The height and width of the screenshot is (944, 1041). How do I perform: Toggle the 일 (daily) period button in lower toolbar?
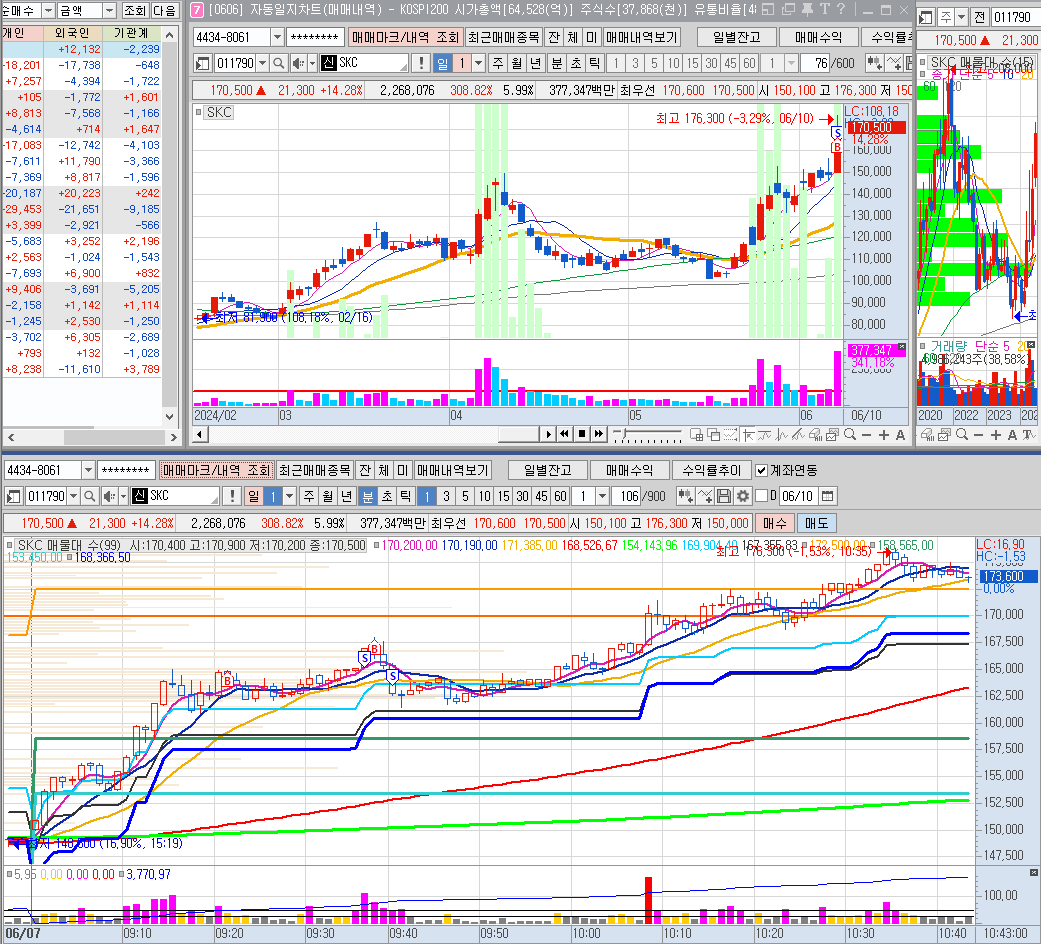254,496
